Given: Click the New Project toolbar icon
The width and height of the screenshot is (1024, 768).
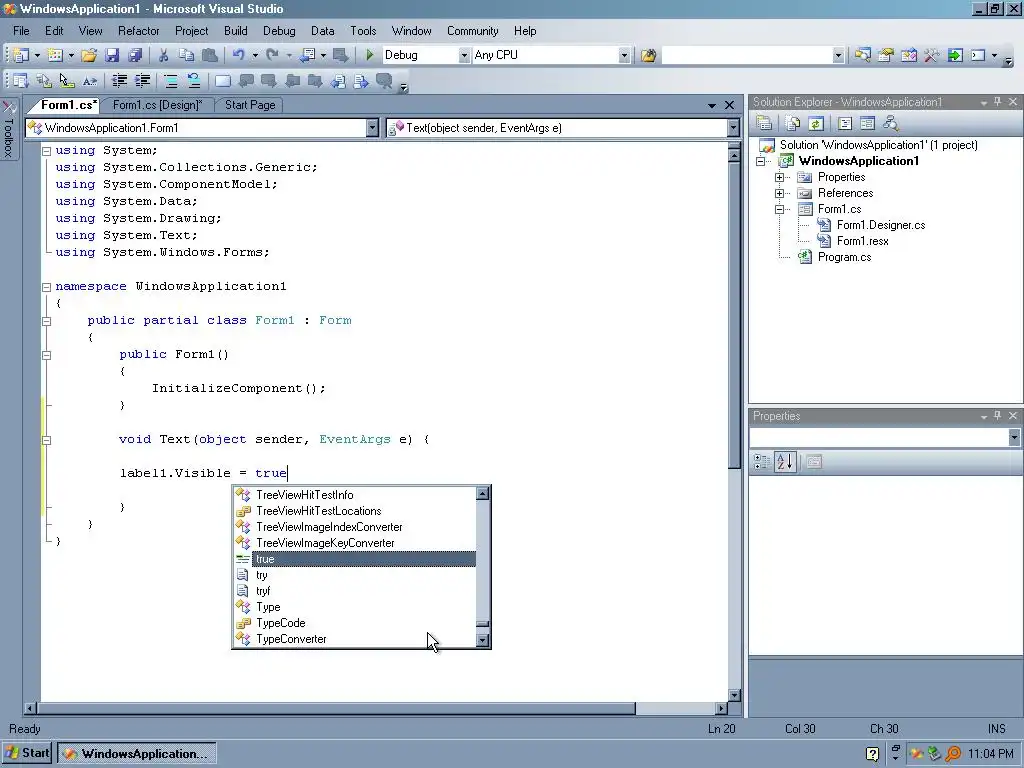Looking at the screenshot, I should 21,56.
